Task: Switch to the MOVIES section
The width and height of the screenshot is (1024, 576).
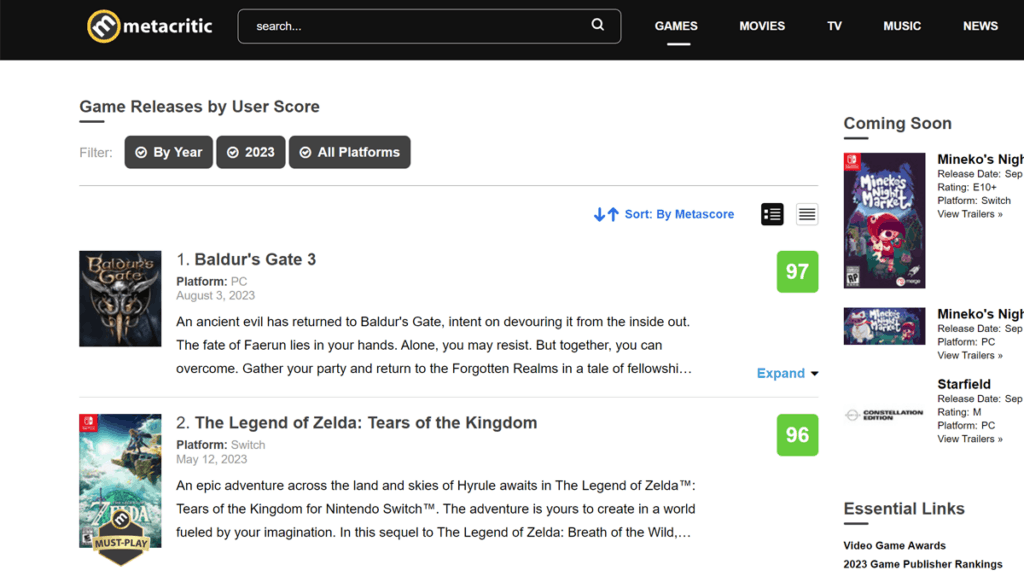Action: [x=762, y=26]
